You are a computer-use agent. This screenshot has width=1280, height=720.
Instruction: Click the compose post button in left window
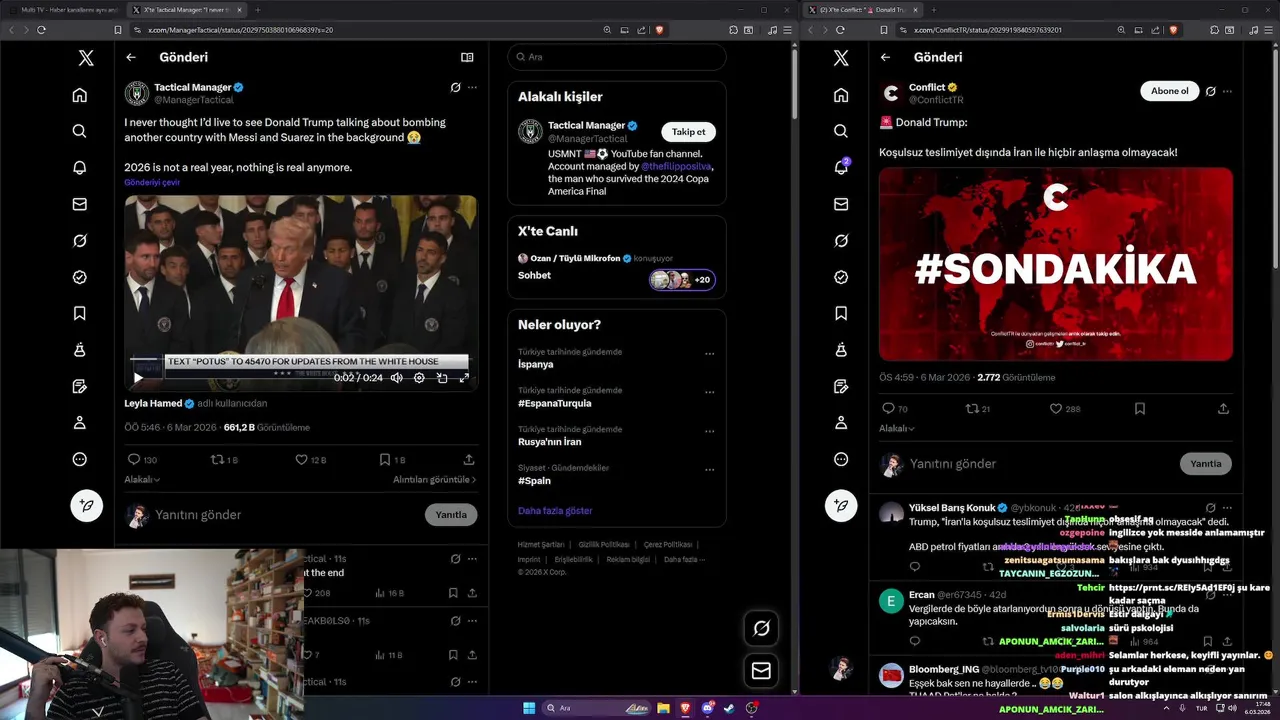click(x=86, y=505)
